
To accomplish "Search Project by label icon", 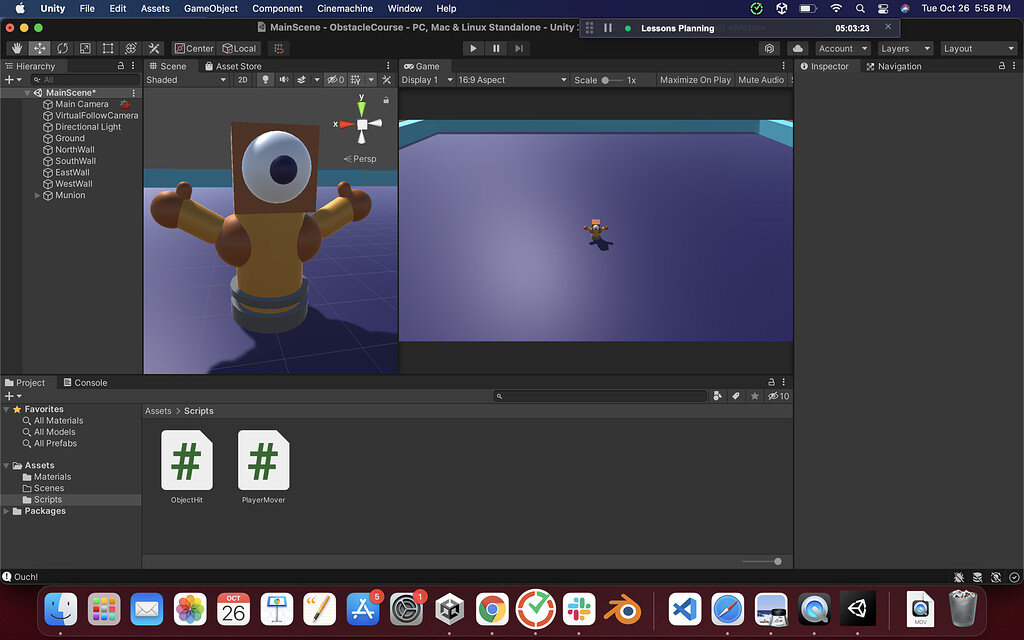I will click(736, 396).
